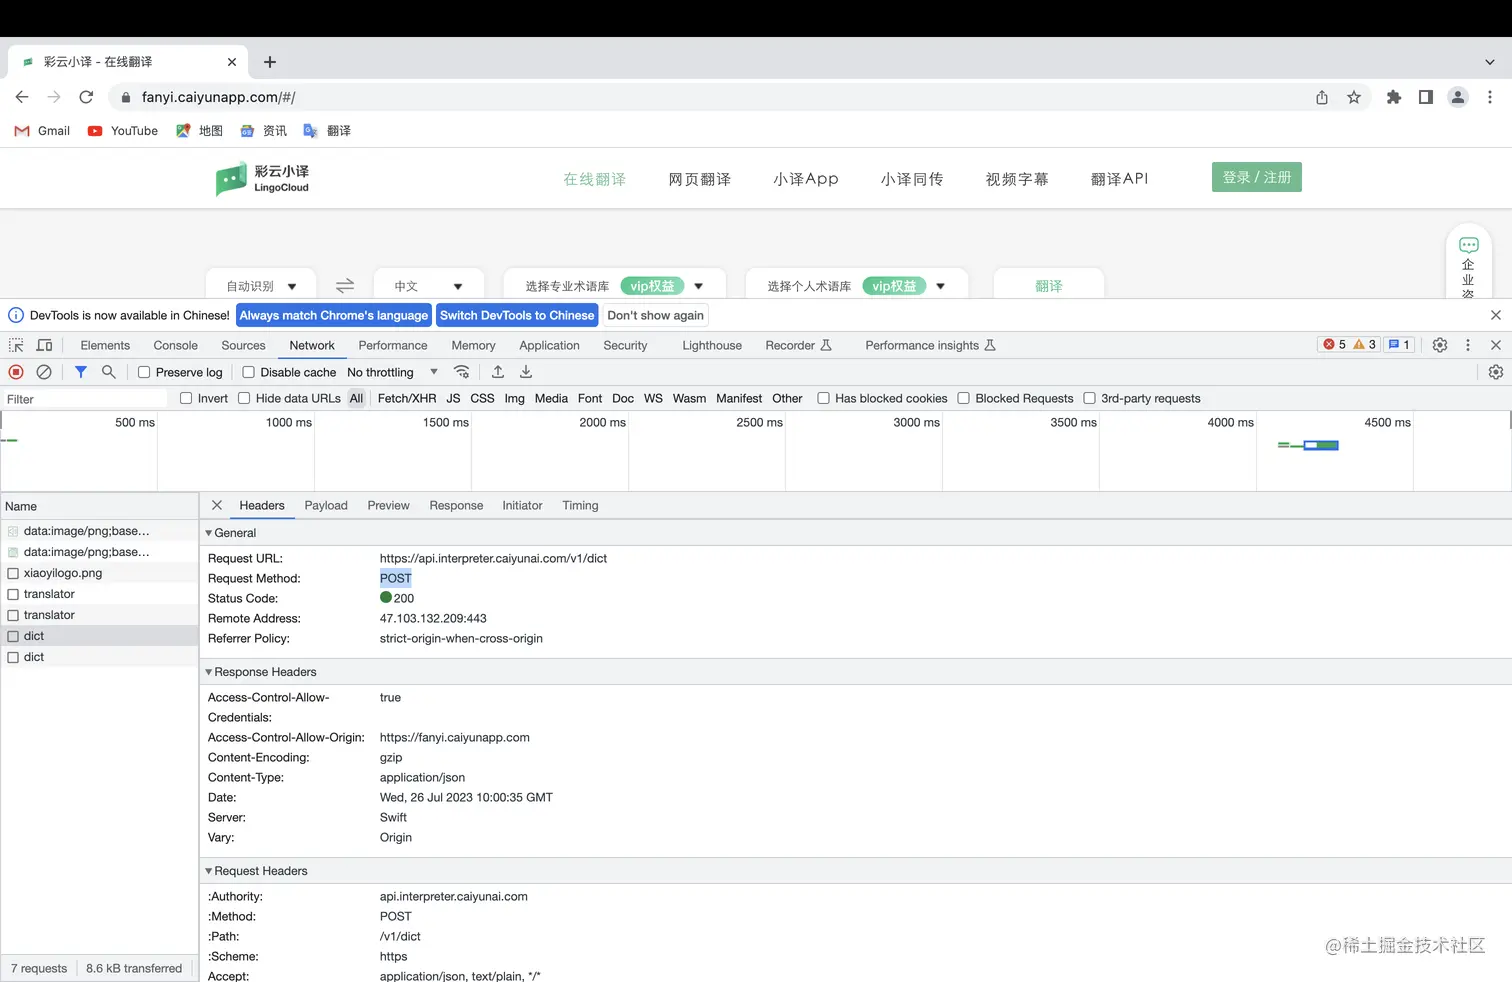This screenshot has height=982, width=1512.
Task: Open No throttling dropdown
Action: point(392,372)
